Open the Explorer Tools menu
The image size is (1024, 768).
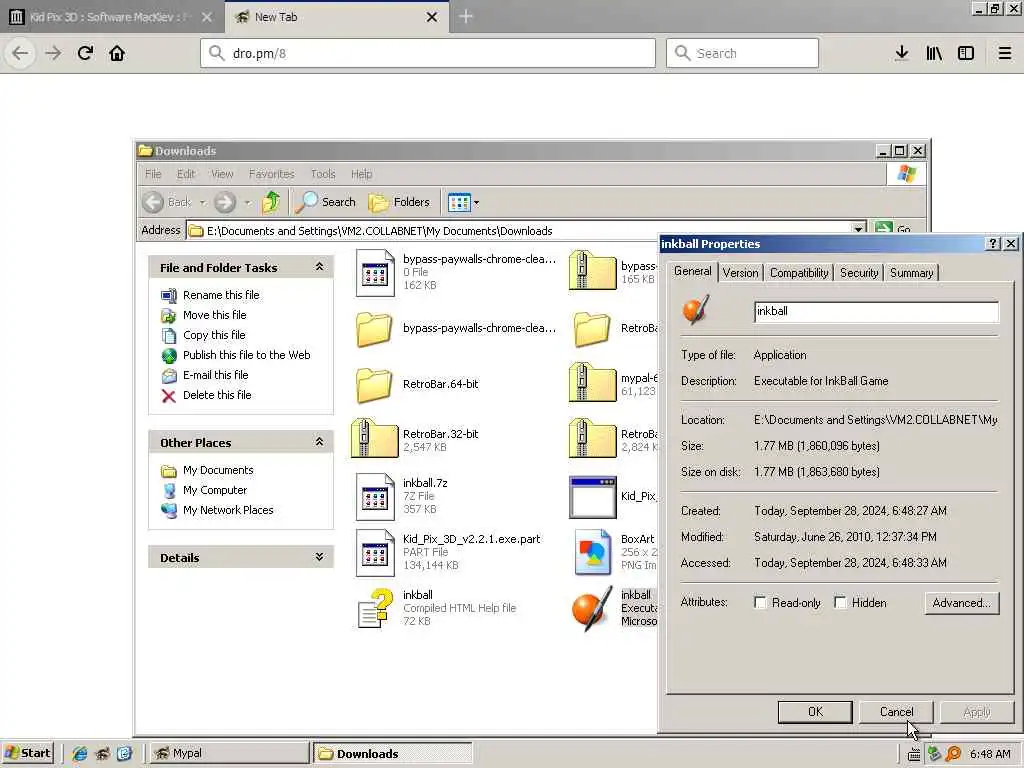[323, 174]
